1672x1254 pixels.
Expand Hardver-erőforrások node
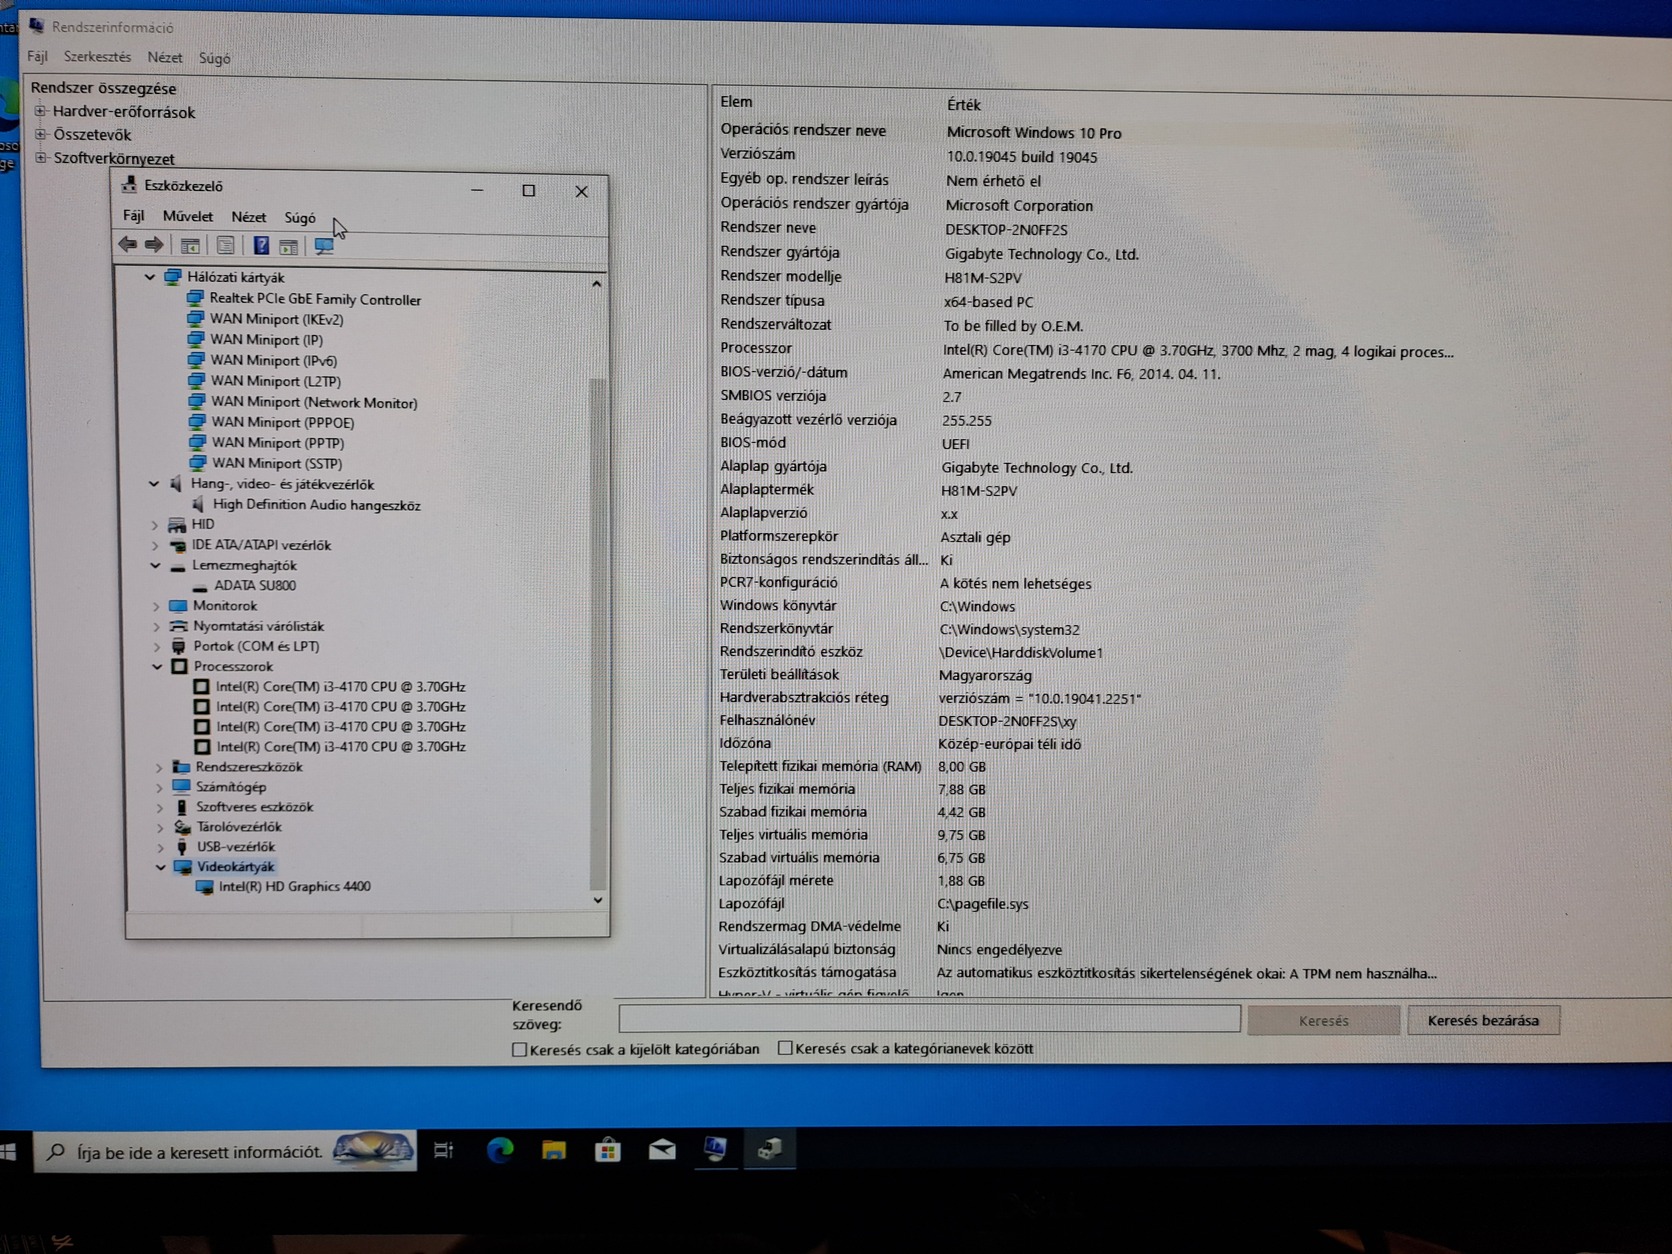pyautogui.click(x=41, y=111)
